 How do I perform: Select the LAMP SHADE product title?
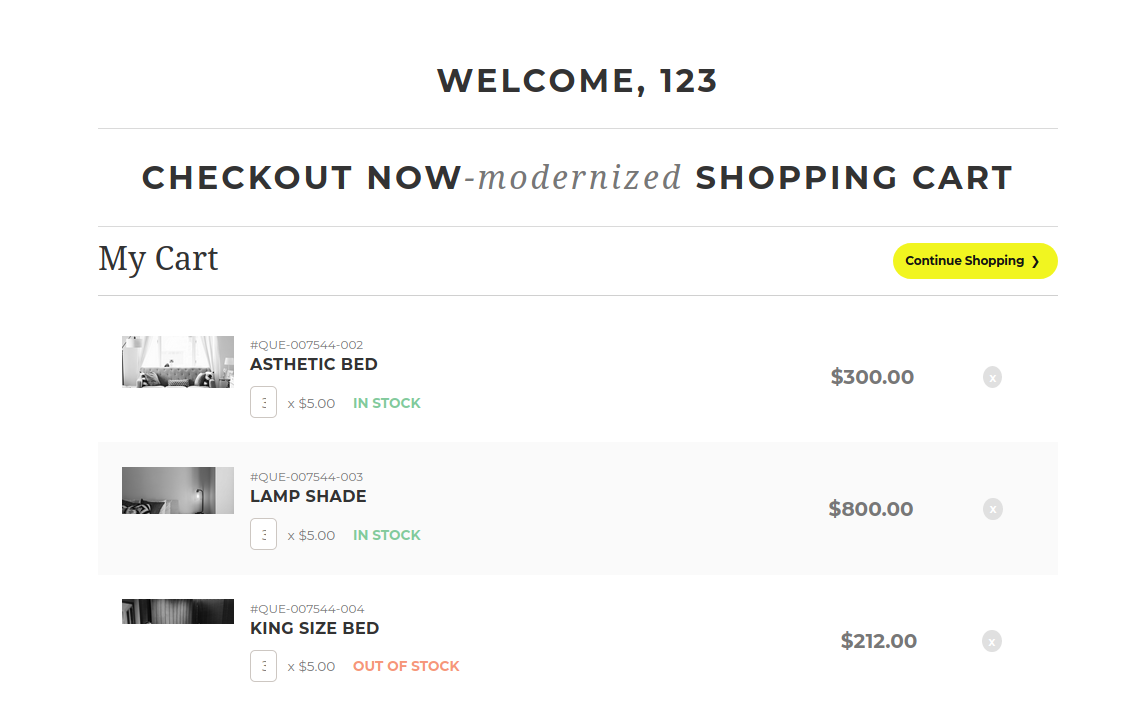click(308, 497)
